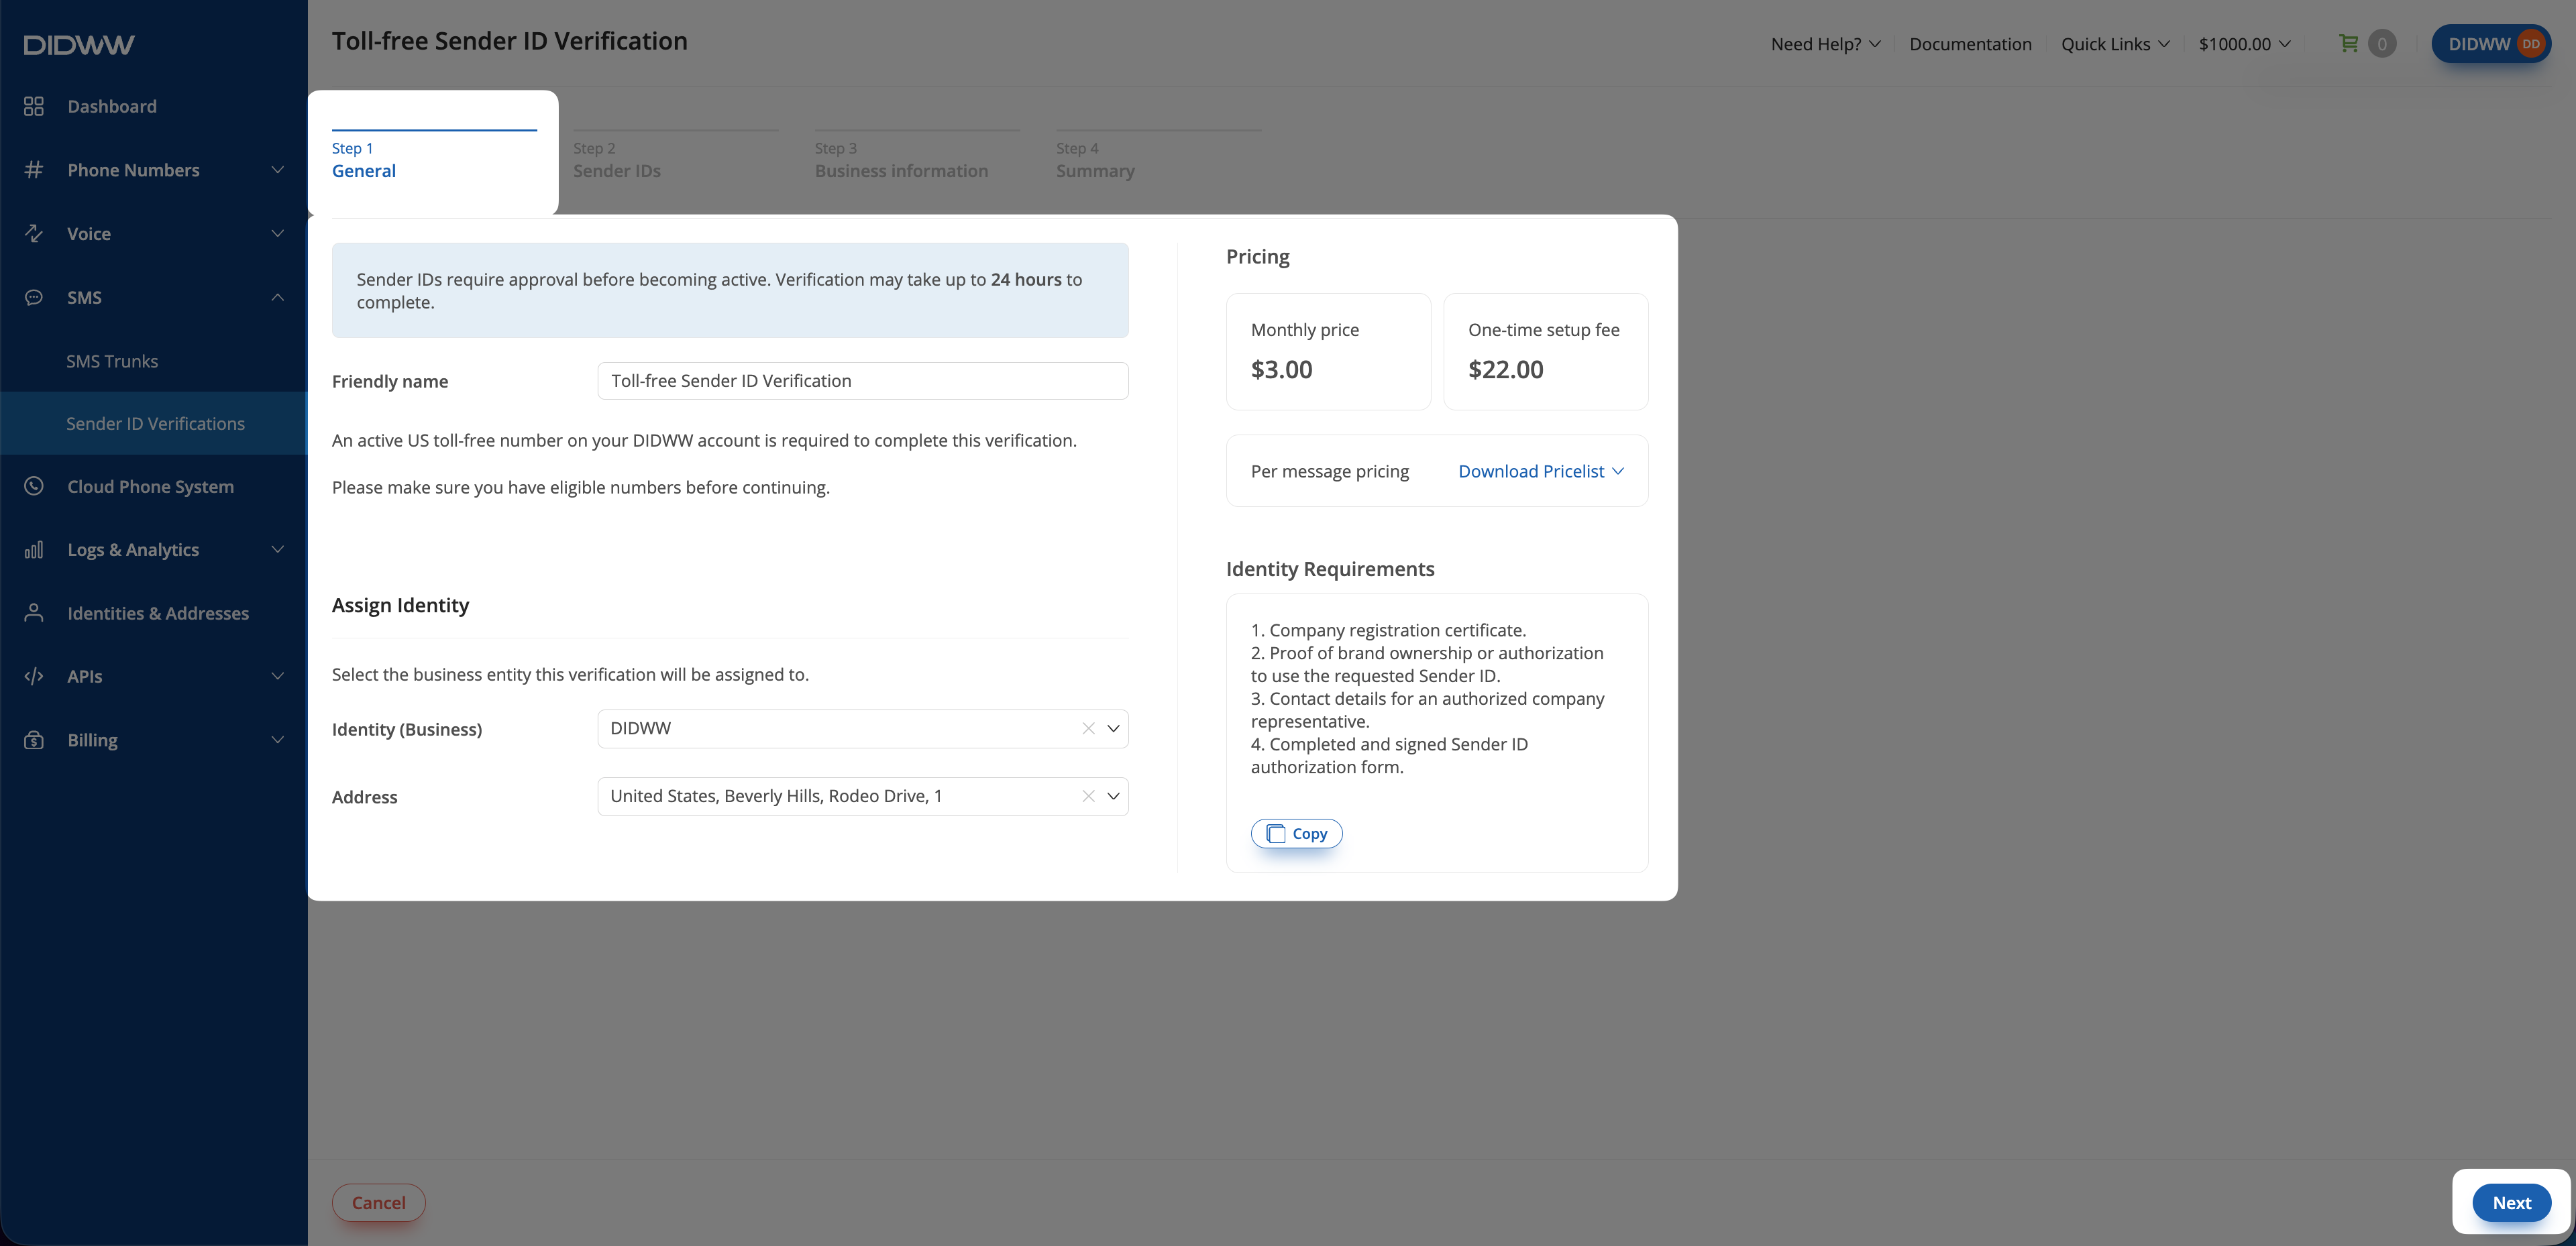2576x1246 pixels.
Task: Click the Dashboard grid icon
Action: 34,106
